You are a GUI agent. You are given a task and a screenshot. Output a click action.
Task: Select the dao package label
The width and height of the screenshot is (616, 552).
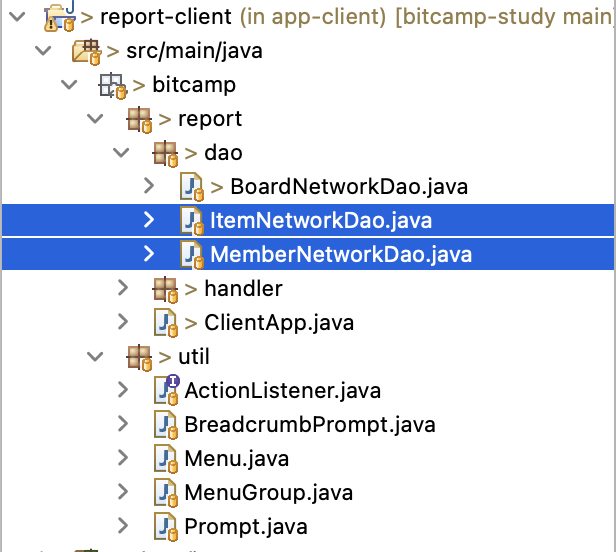[x=223, y=152]
